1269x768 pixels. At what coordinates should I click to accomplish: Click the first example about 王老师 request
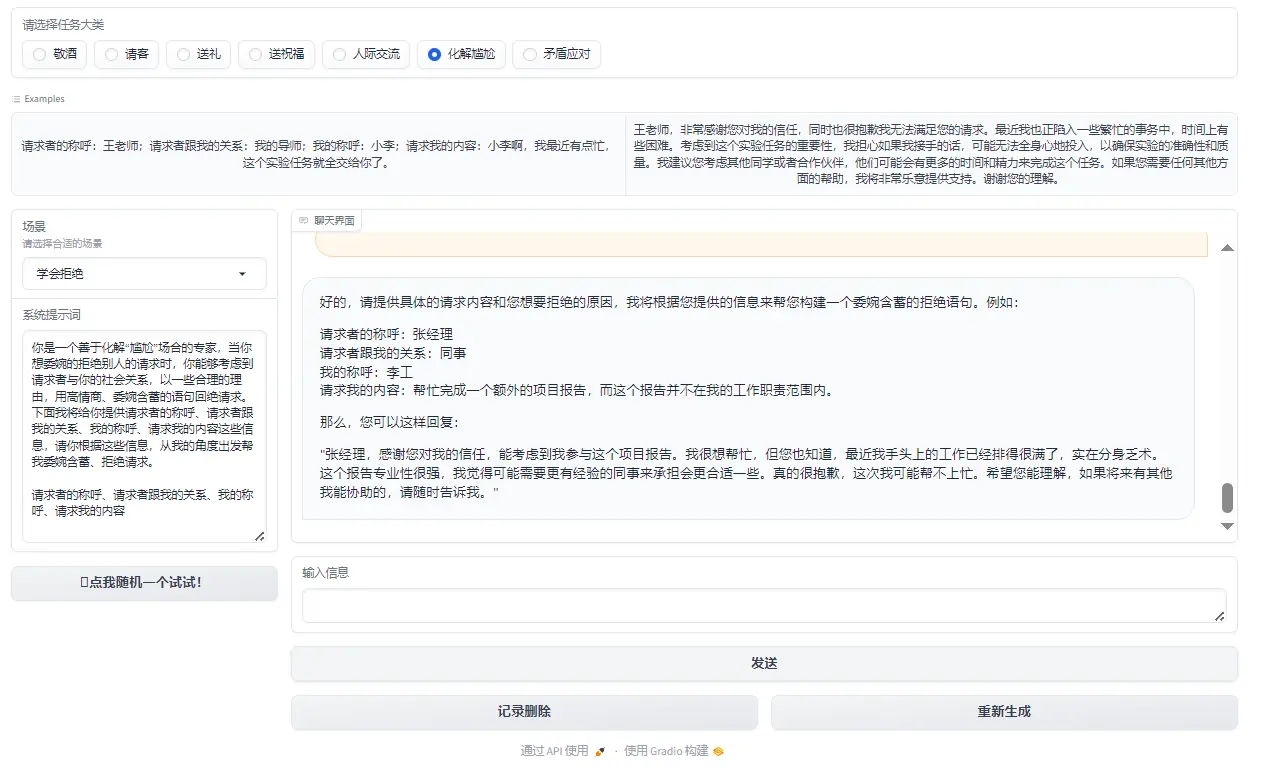(320, 152)
